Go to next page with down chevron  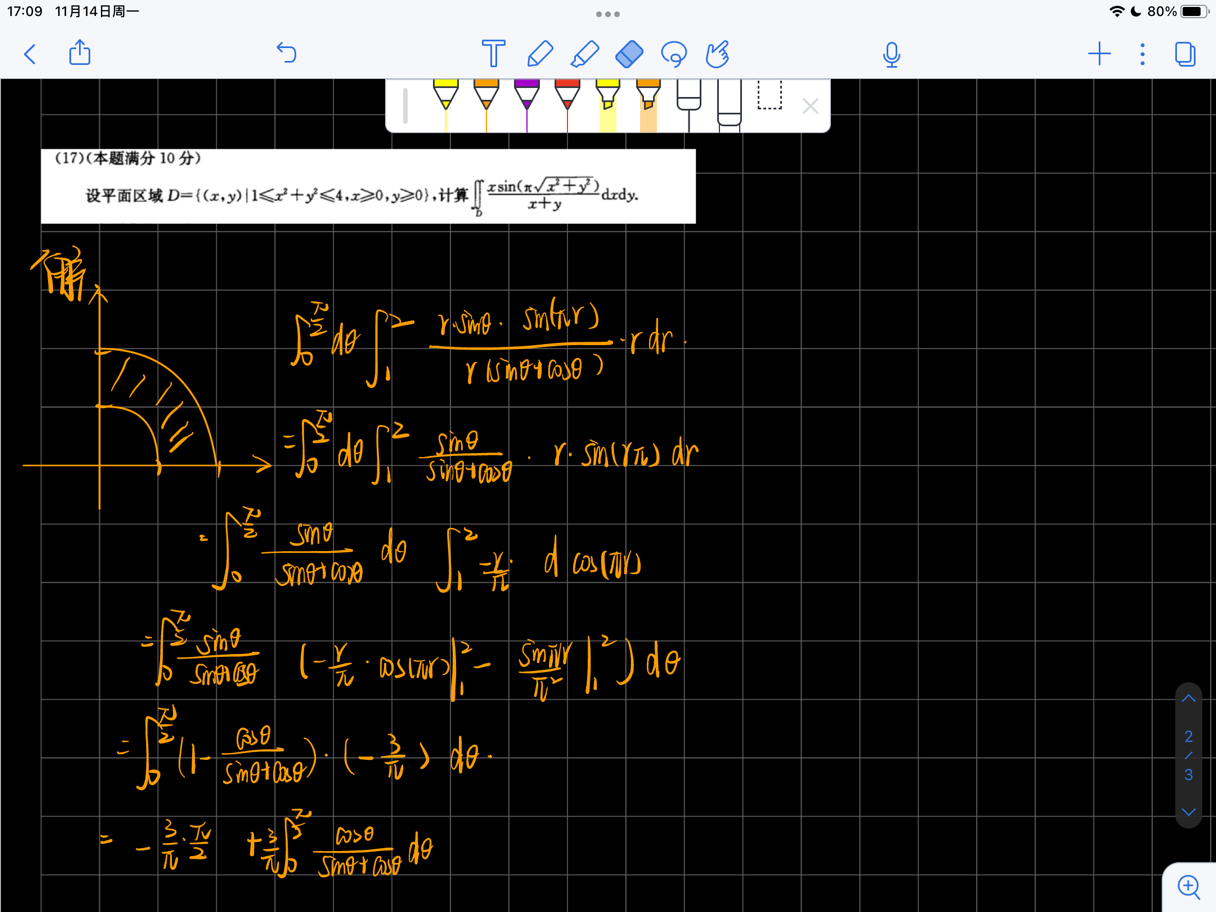coord(1188,812)
